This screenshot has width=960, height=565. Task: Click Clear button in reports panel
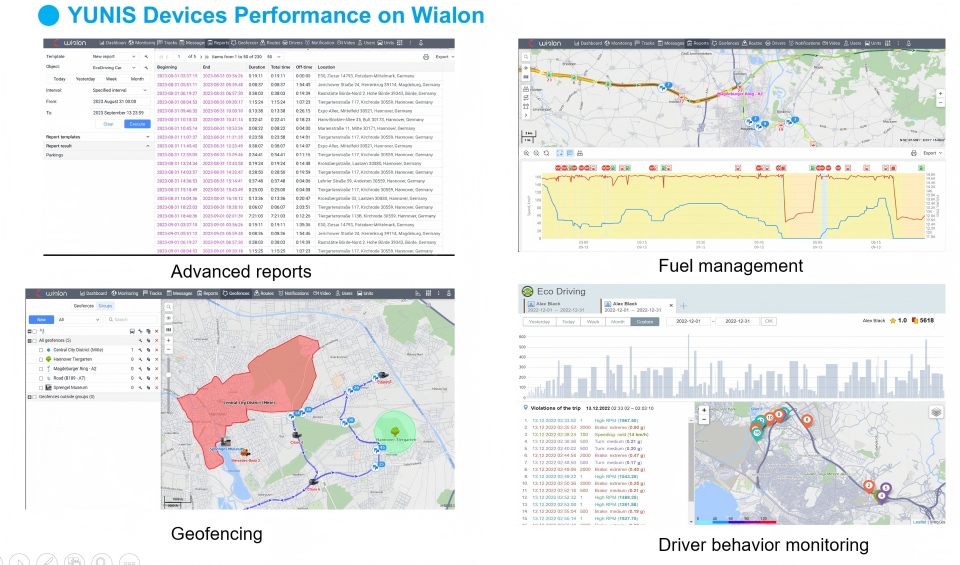(108, 124)
